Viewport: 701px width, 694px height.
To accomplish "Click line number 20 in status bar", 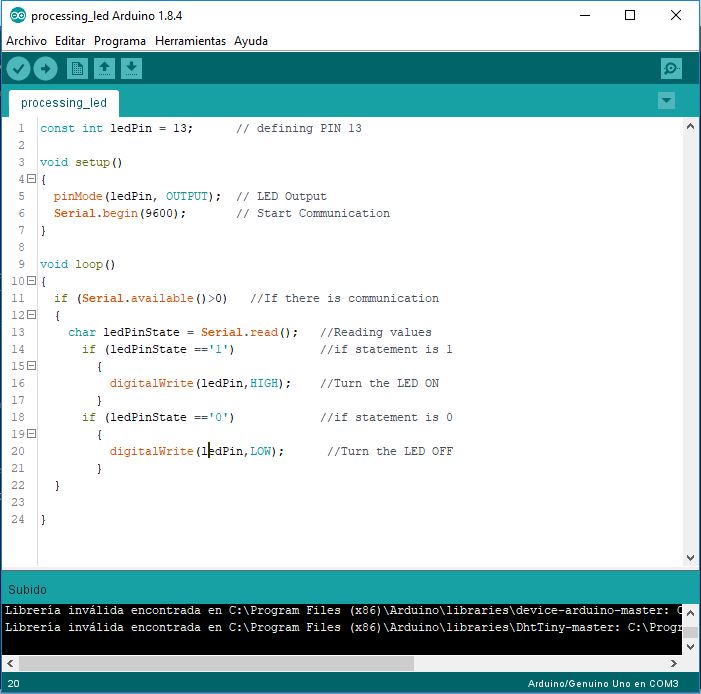I will (x=13, y=683).
